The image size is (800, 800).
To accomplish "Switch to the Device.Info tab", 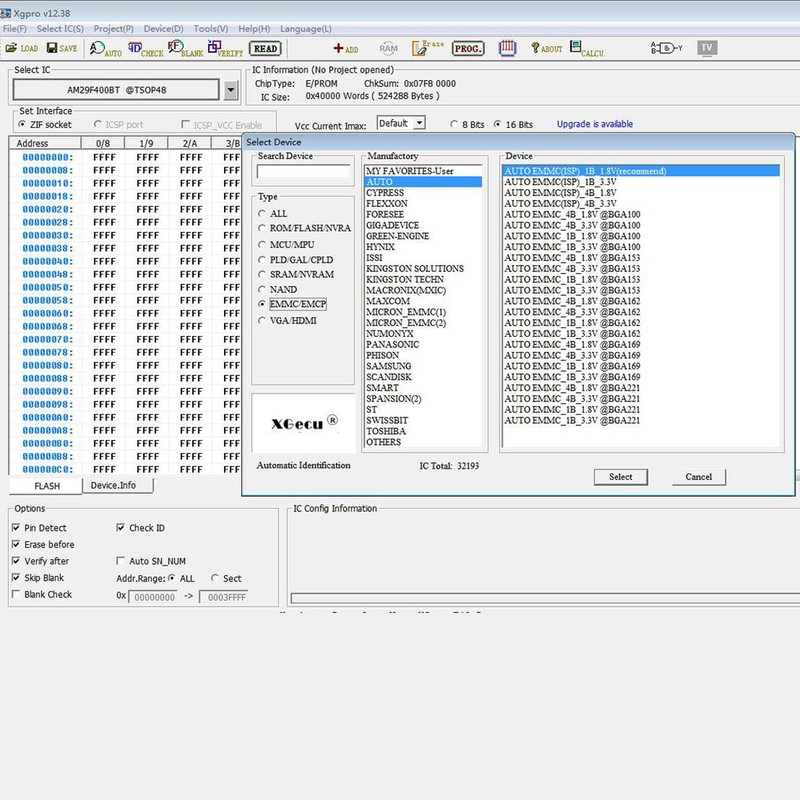I will pyautogui.click(x=117, y=485).
